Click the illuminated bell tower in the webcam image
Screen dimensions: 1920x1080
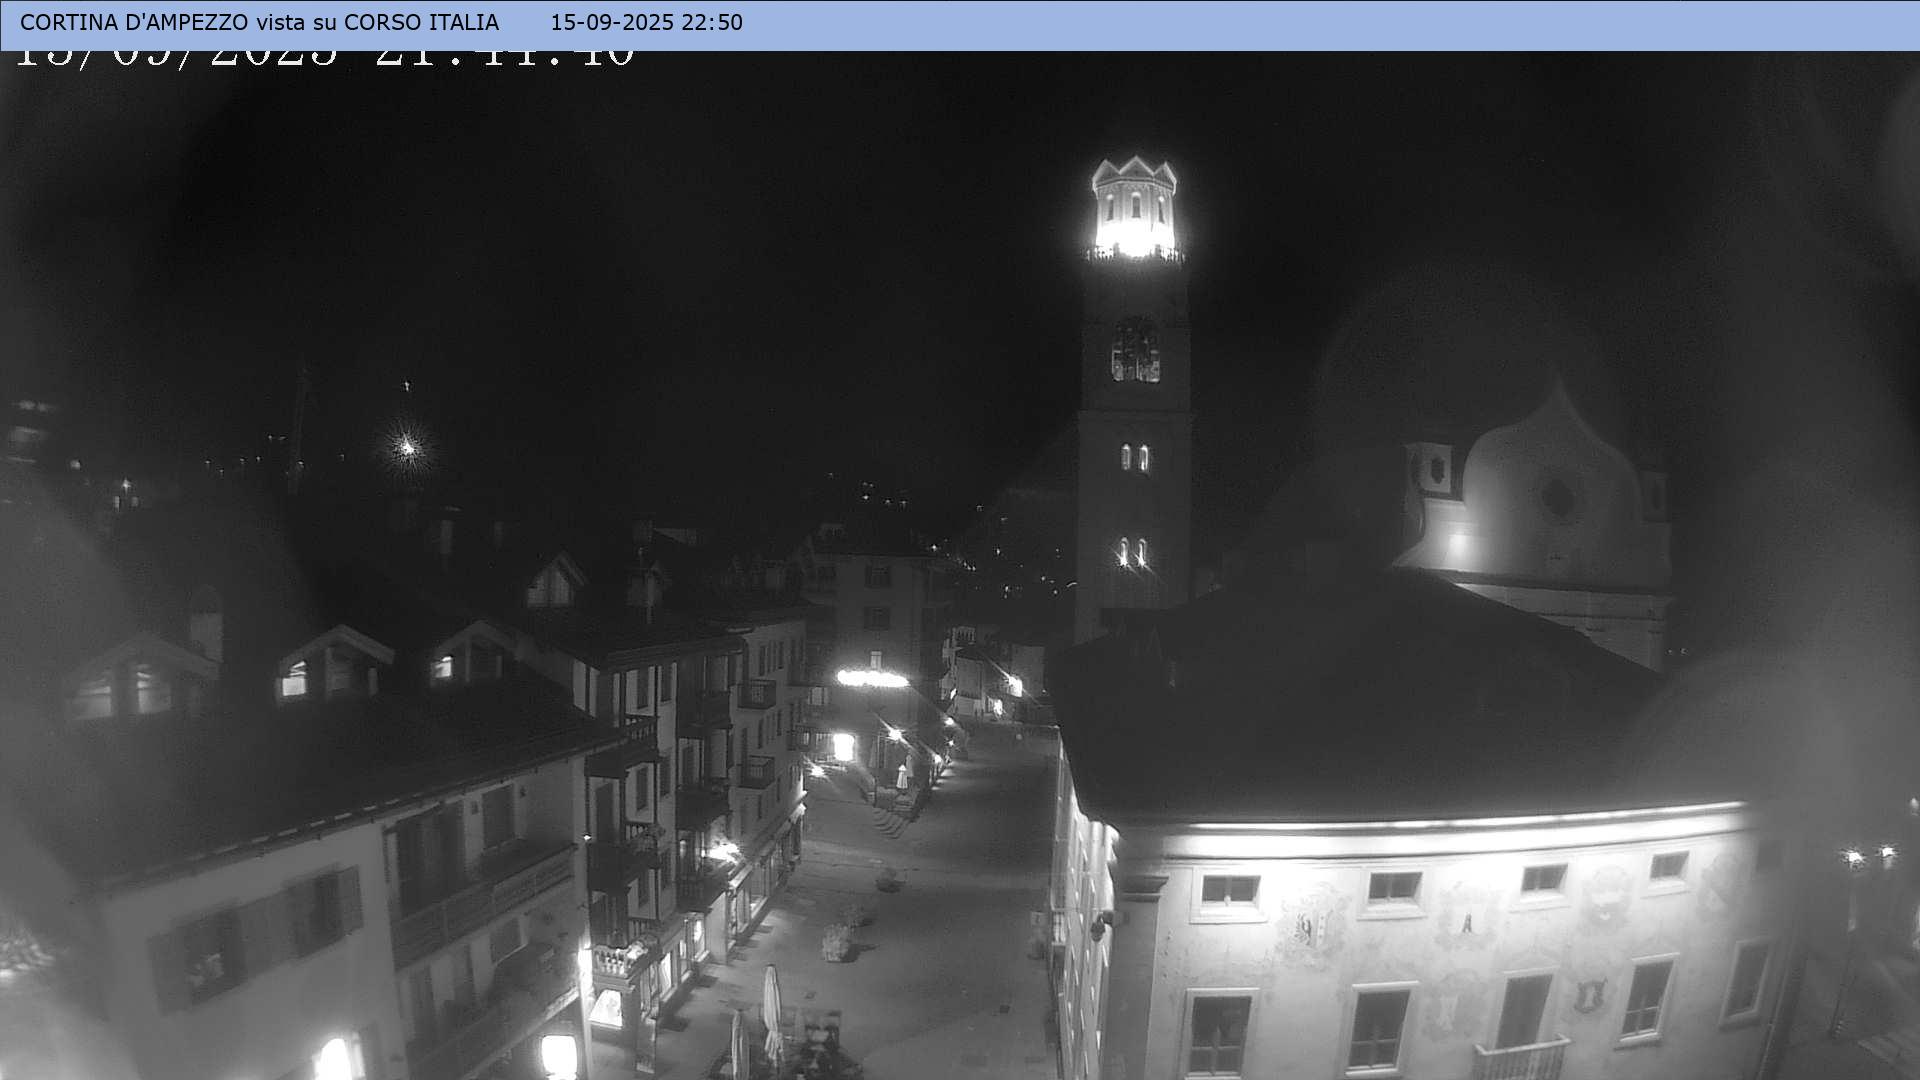point(1134,398)
